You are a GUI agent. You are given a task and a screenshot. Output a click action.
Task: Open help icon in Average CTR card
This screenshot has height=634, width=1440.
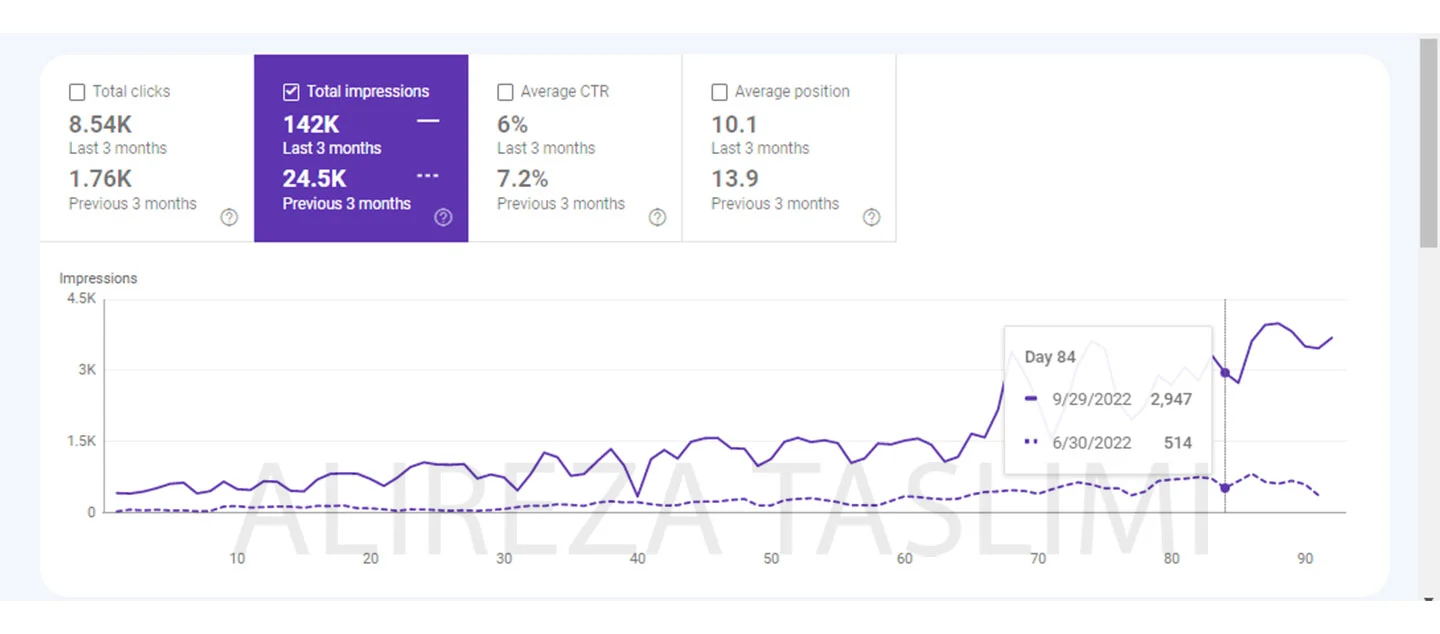657,217
